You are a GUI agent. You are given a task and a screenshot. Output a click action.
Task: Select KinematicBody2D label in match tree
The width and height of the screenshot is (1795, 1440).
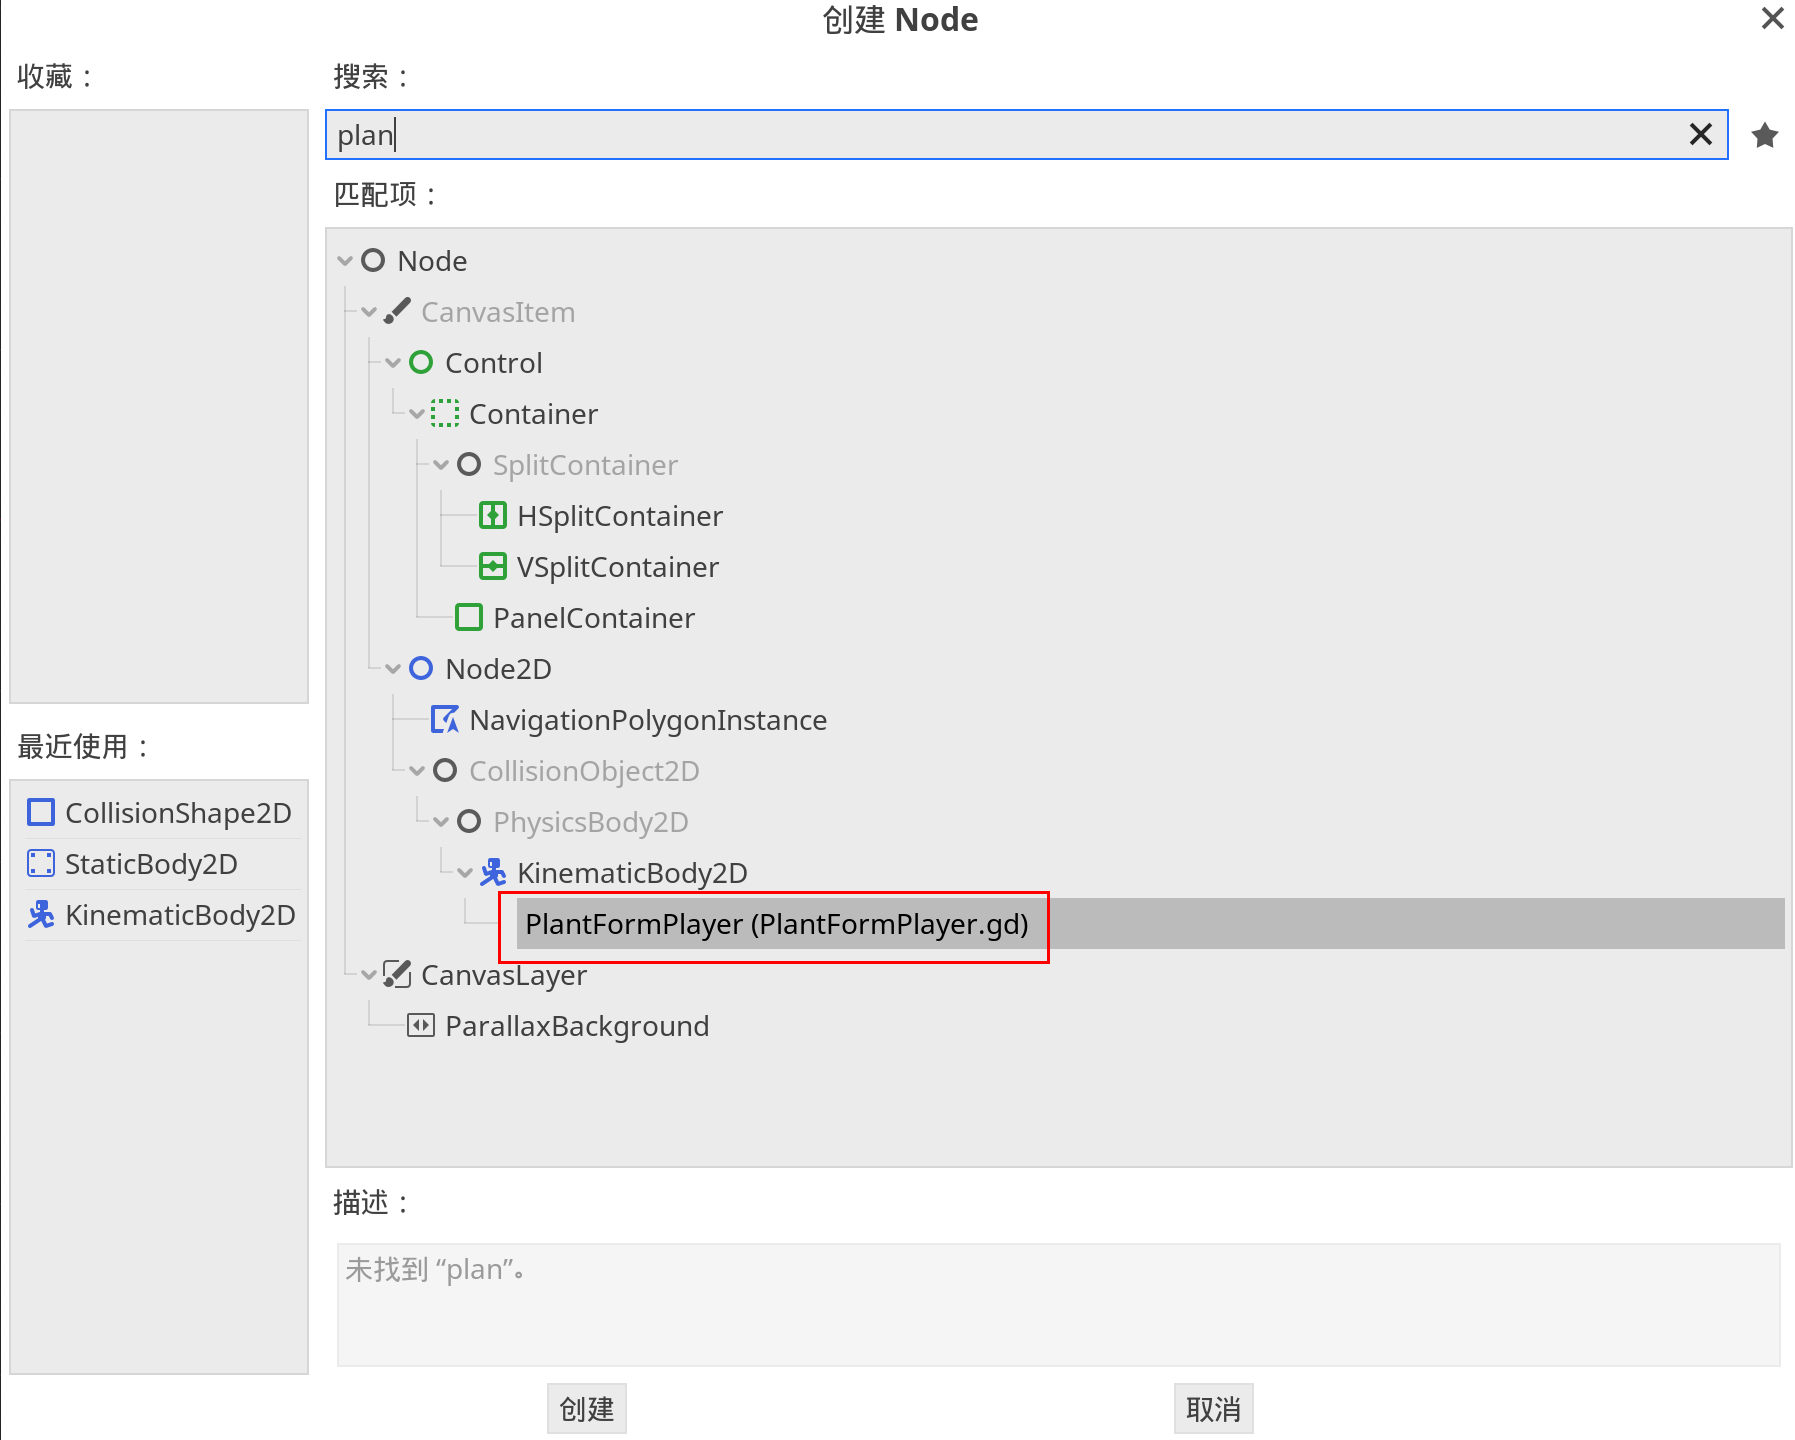click(632, 873)
